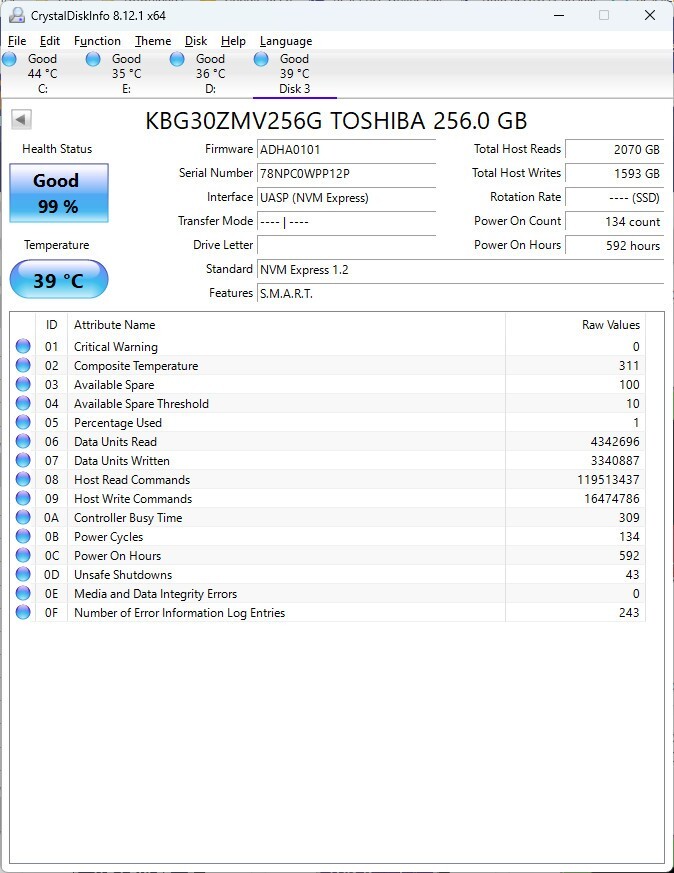Select the Unsafe Shutdowns attribute name
The width and height of the screenshot is (674, 873).
pyautogui.click(x=123, y=575)
